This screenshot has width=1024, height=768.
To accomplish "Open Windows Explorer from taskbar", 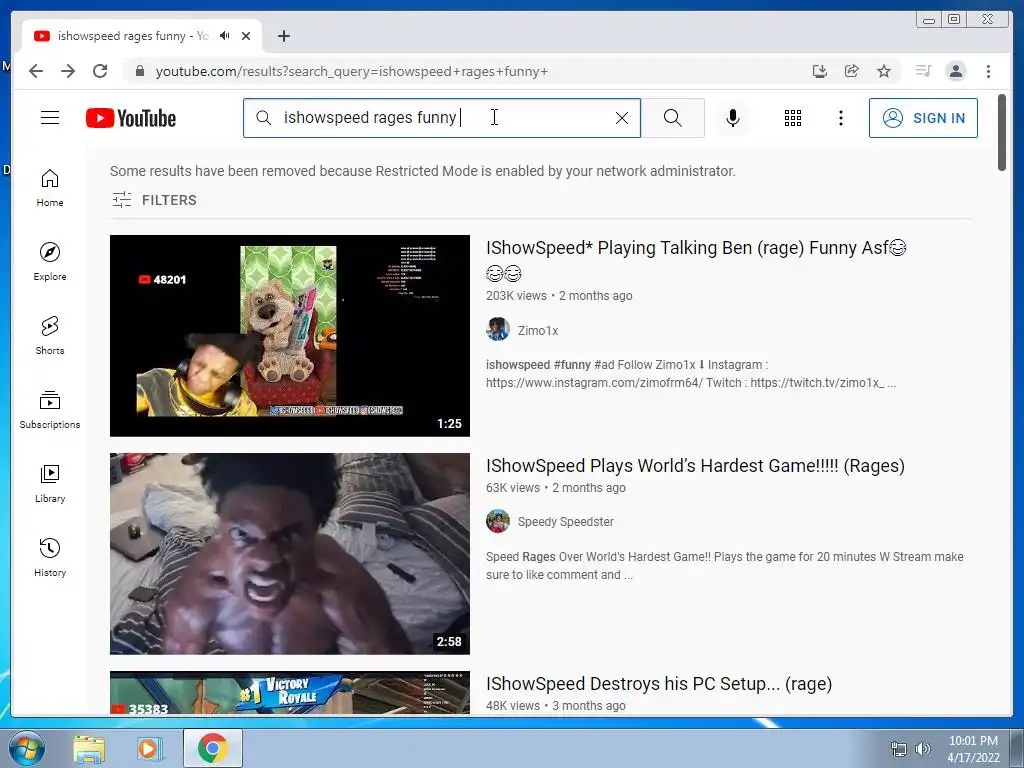I will [89, 749].
